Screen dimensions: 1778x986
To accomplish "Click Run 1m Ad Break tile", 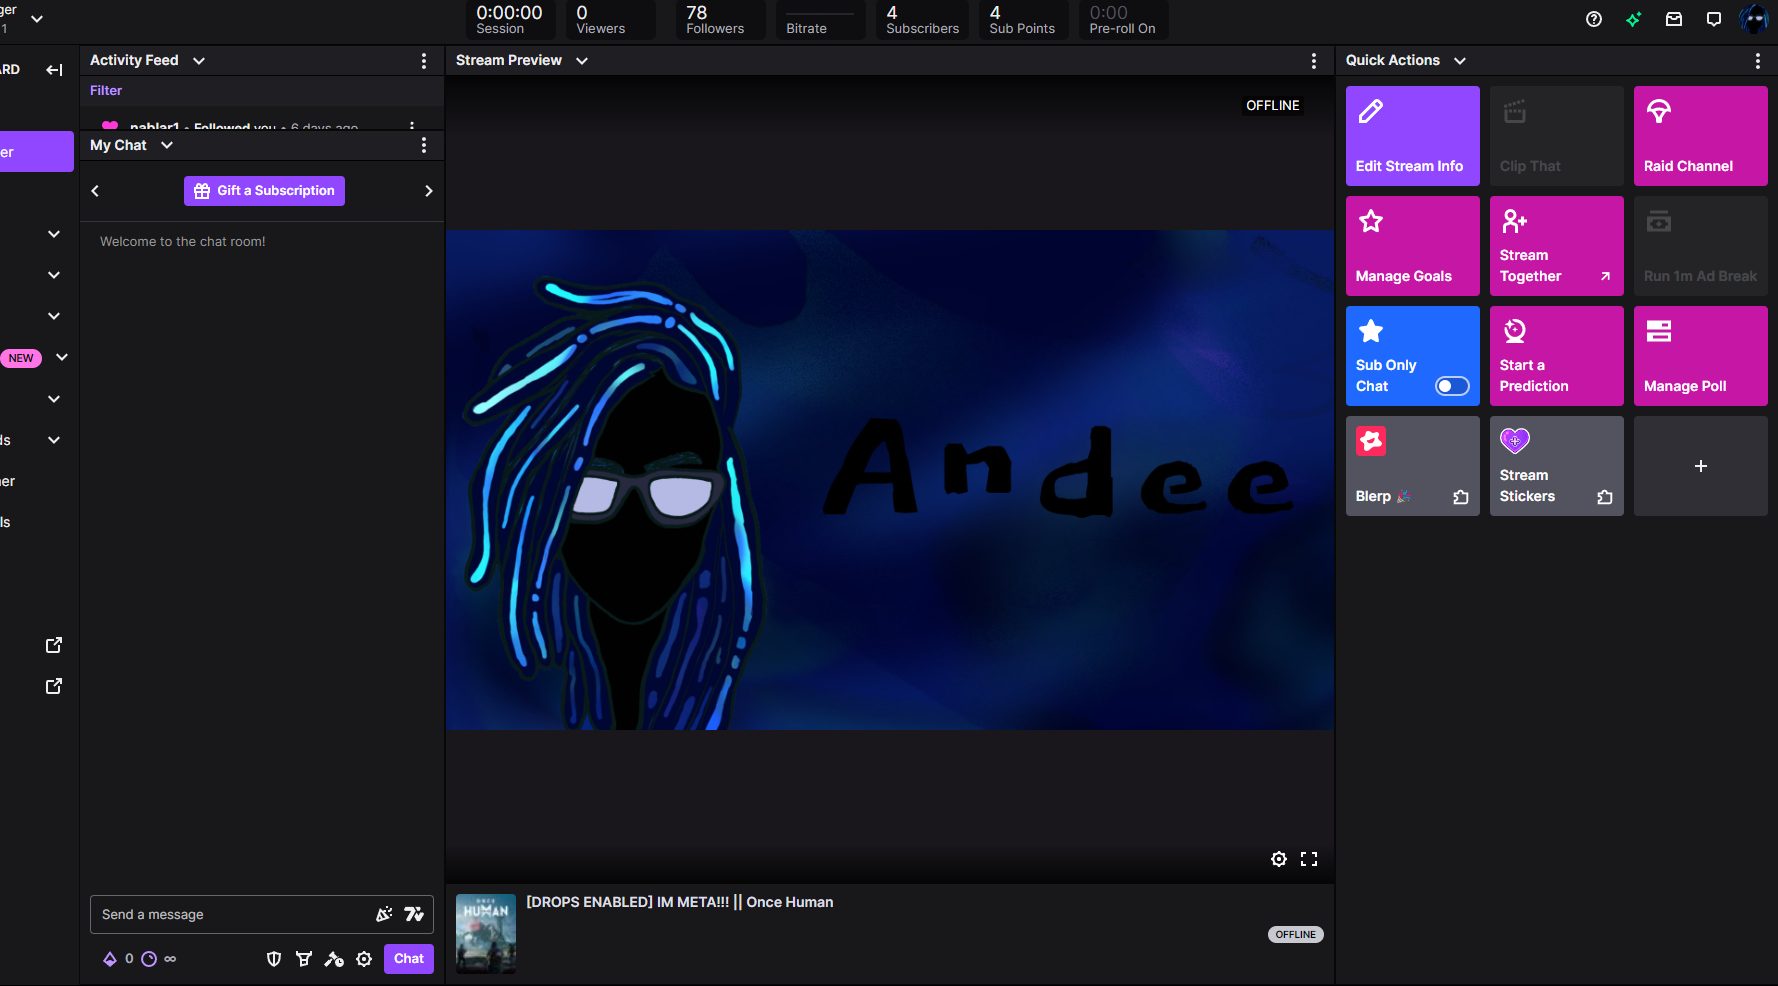I will click(1701, 246).
